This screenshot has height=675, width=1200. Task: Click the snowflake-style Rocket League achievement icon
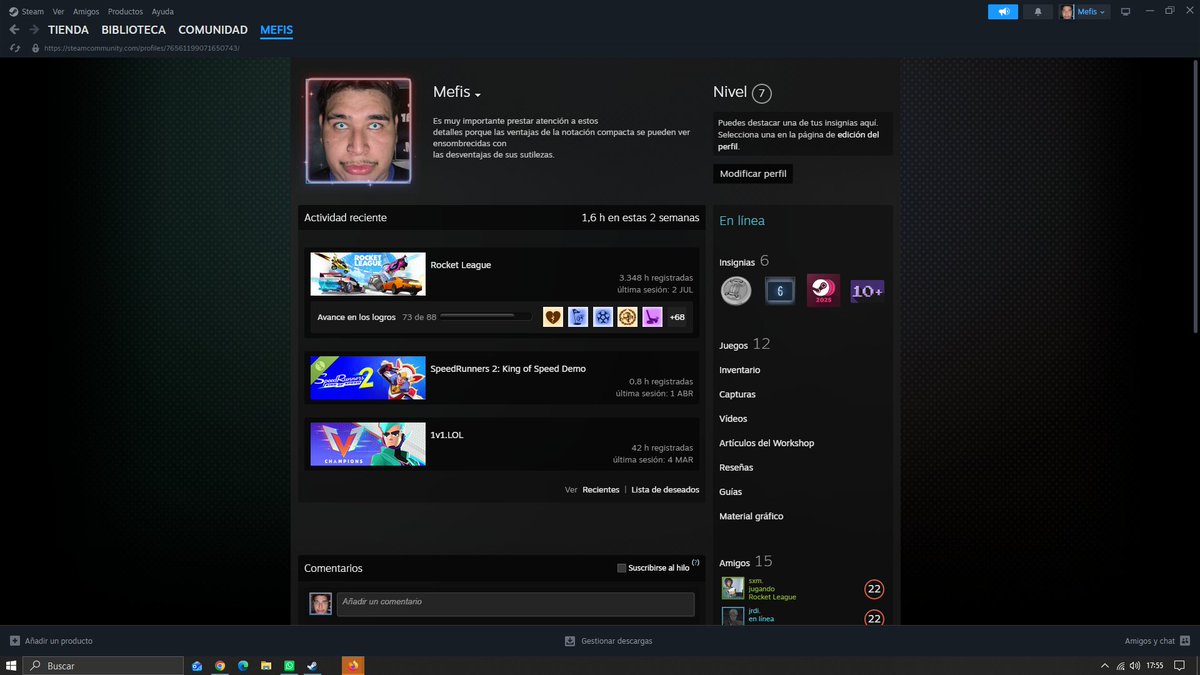click(603, 317)
